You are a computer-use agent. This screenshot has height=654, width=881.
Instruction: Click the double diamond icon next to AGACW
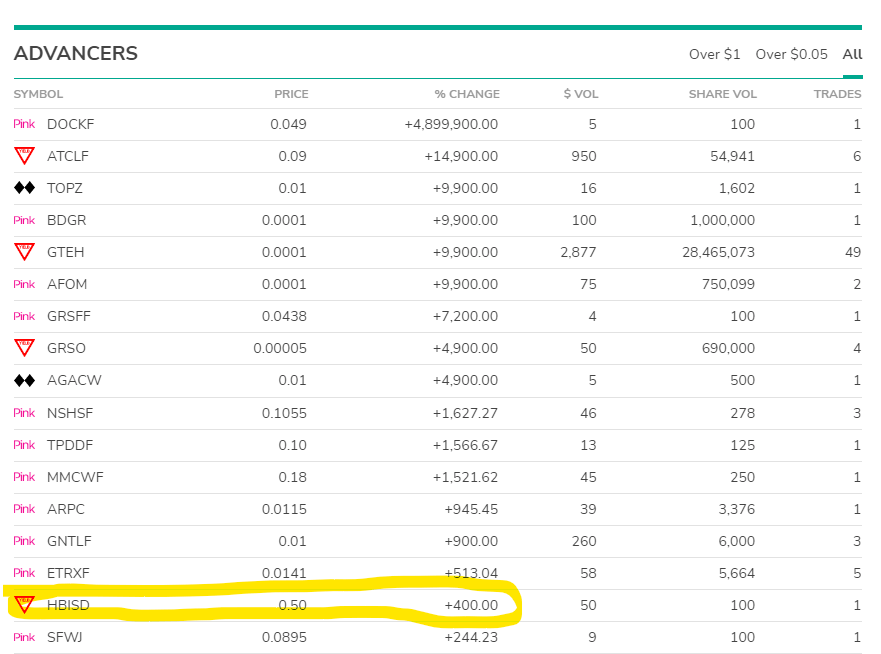pyautogui.click(x=24, y=380)
